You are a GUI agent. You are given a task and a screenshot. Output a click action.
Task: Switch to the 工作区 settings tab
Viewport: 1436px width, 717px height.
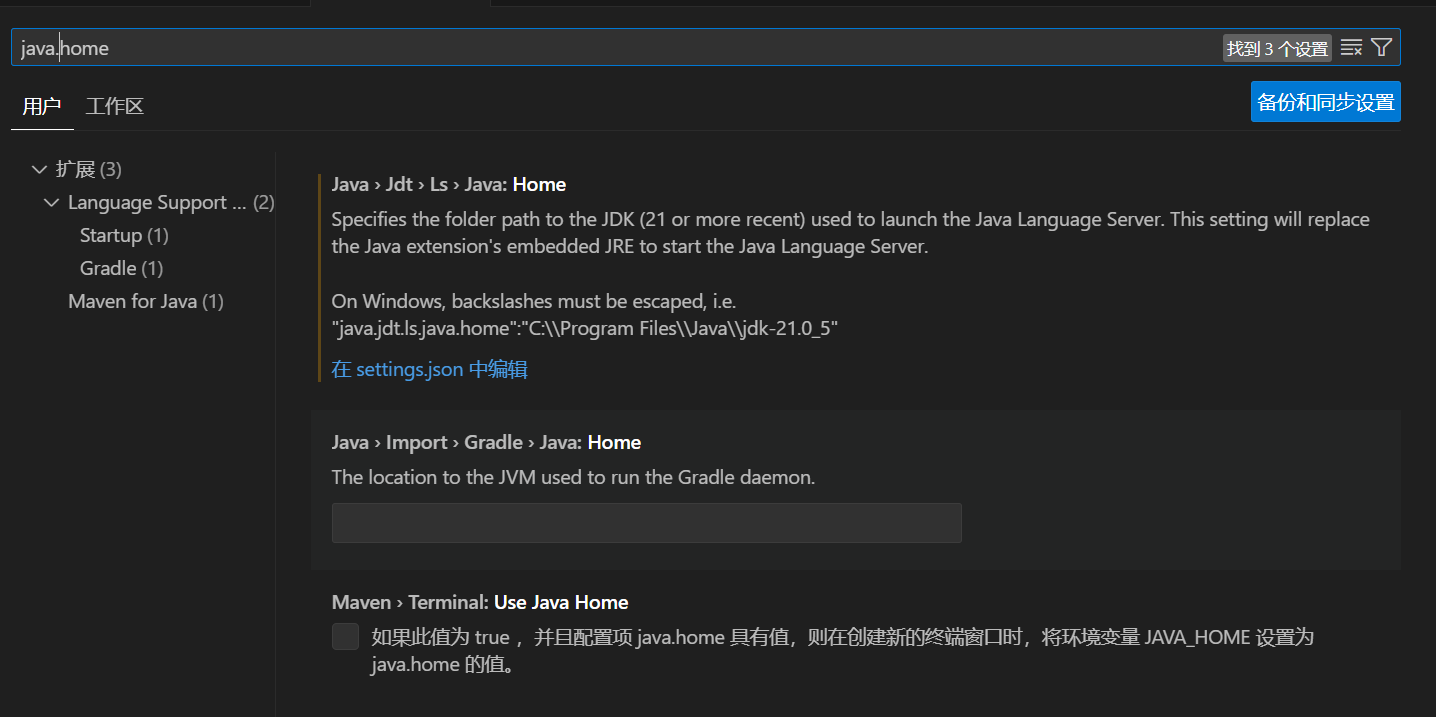coord(114,105)
